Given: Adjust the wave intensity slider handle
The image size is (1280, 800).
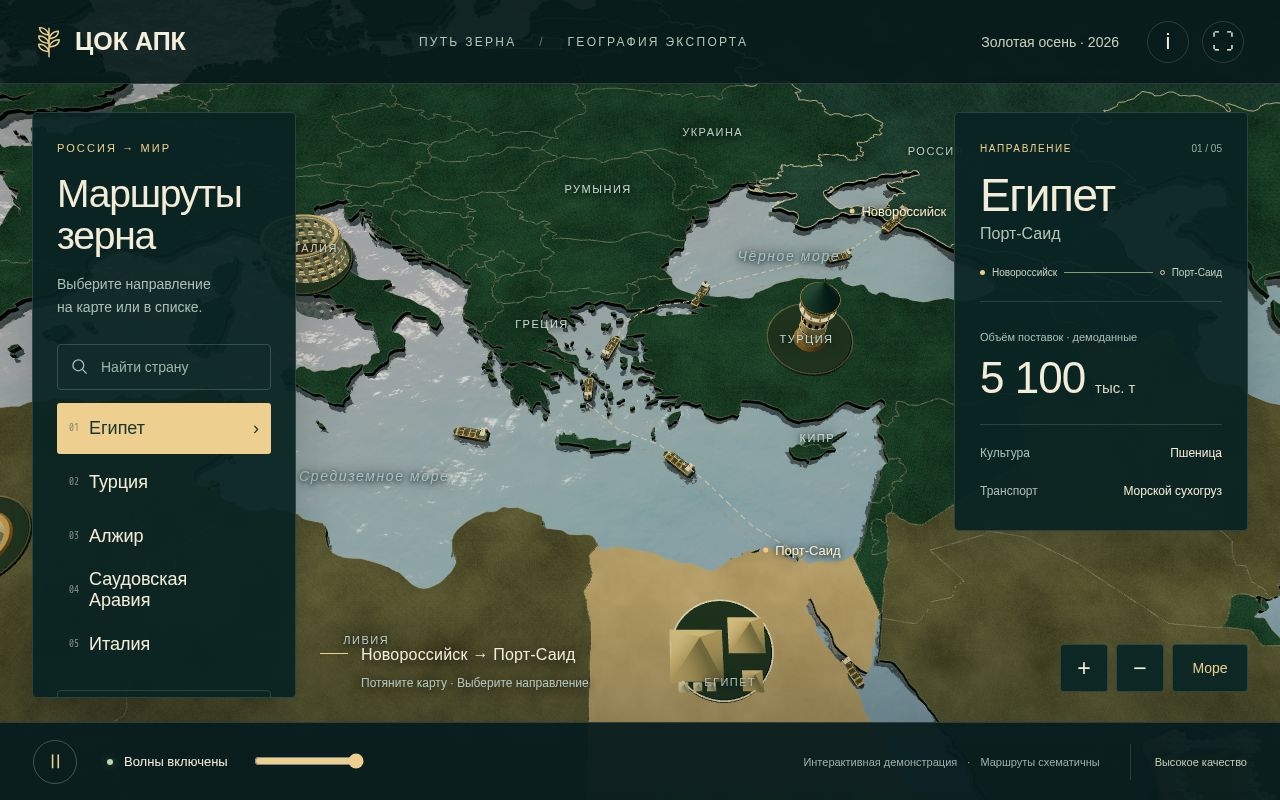Looking at the screenshot, I should click(356, 761).
